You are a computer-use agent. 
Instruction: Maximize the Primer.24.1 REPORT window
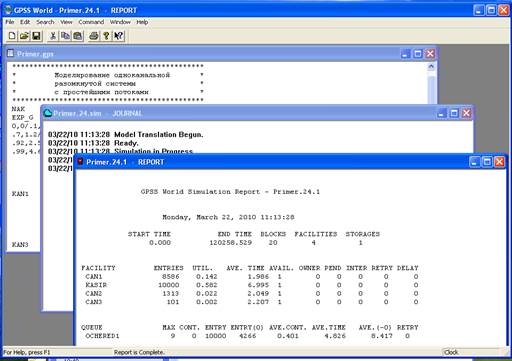tap(487, 162)
